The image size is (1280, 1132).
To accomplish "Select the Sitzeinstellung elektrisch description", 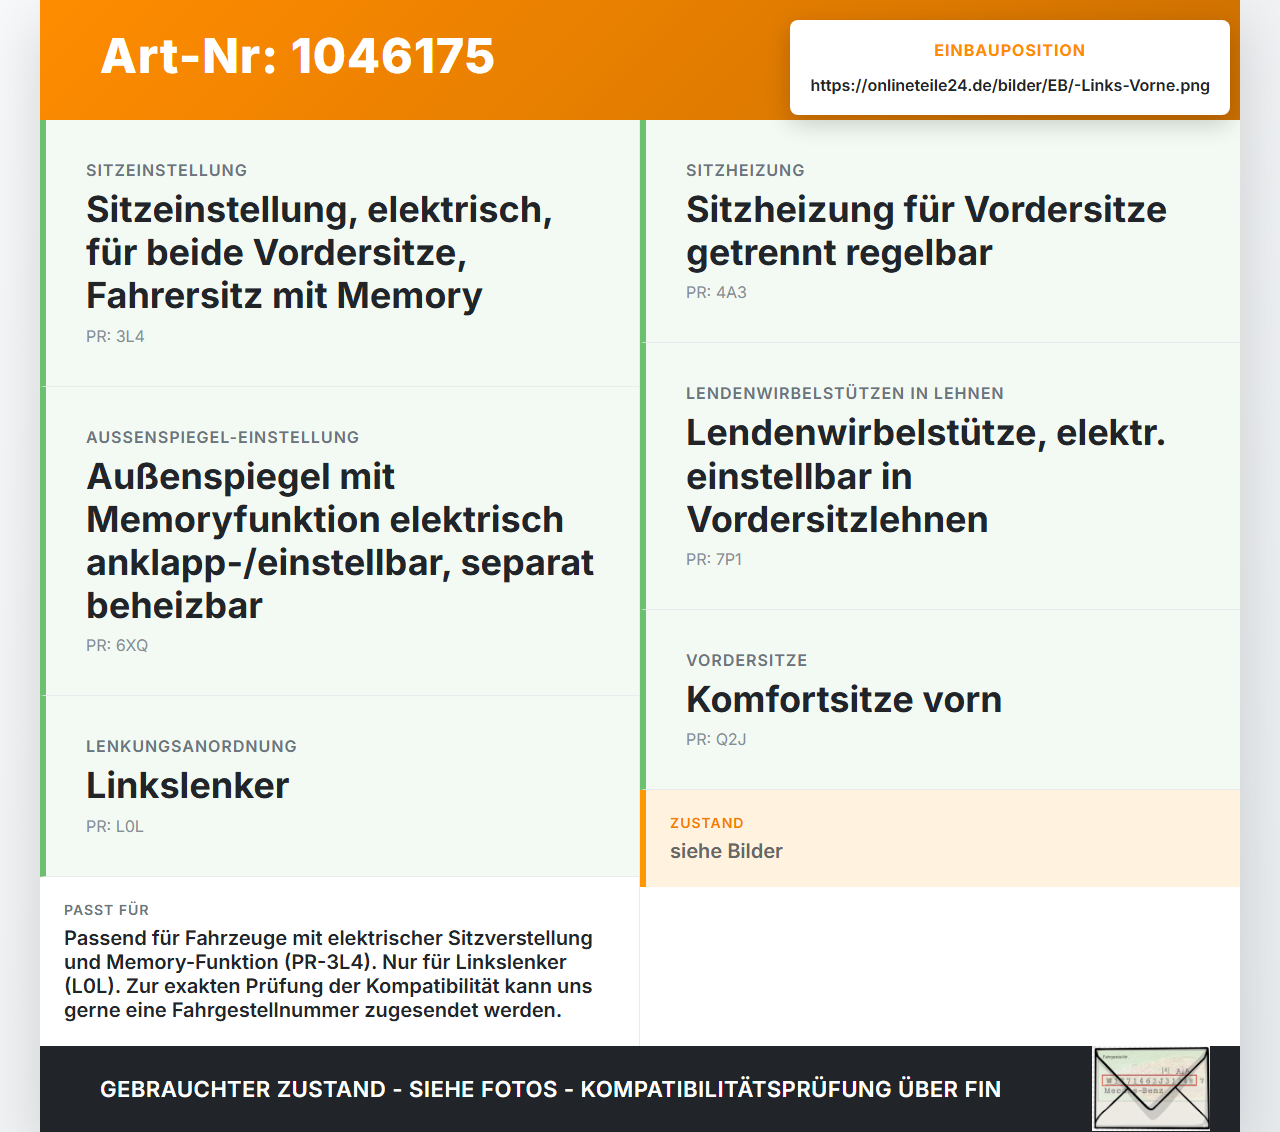I will [x=319, y=252].
